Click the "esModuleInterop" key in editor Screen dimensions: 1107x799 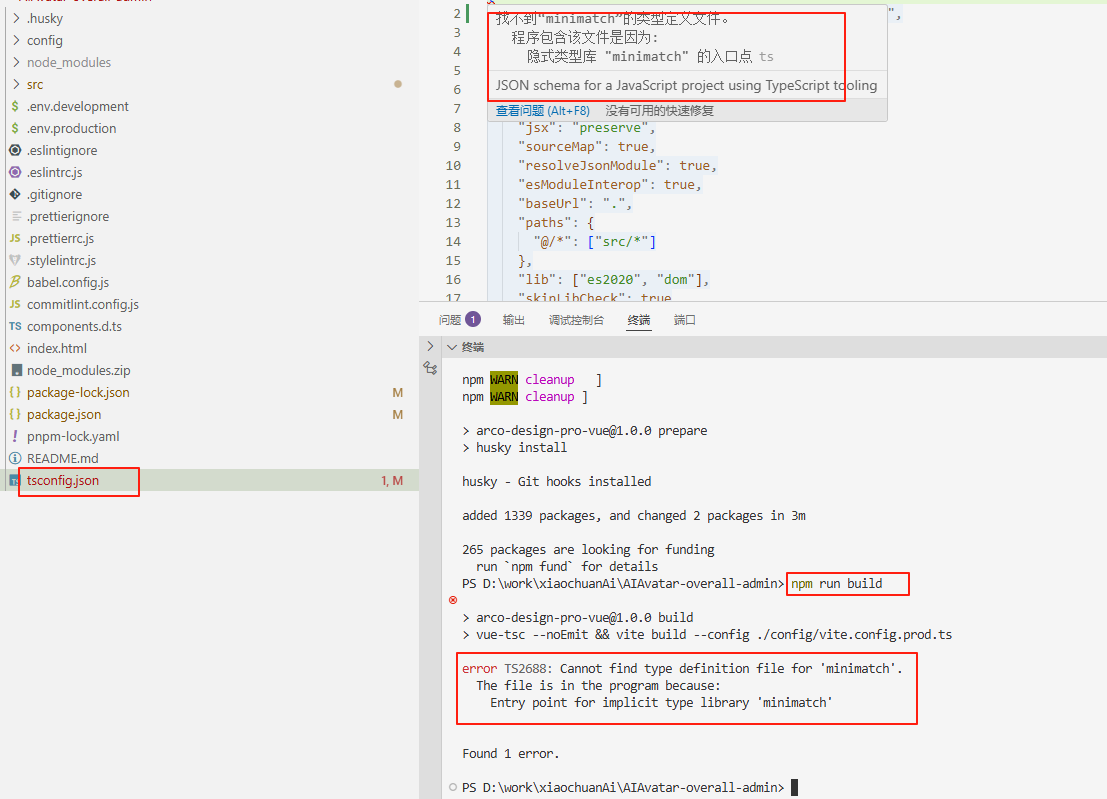pyautogui.click(x=582, y=185)
